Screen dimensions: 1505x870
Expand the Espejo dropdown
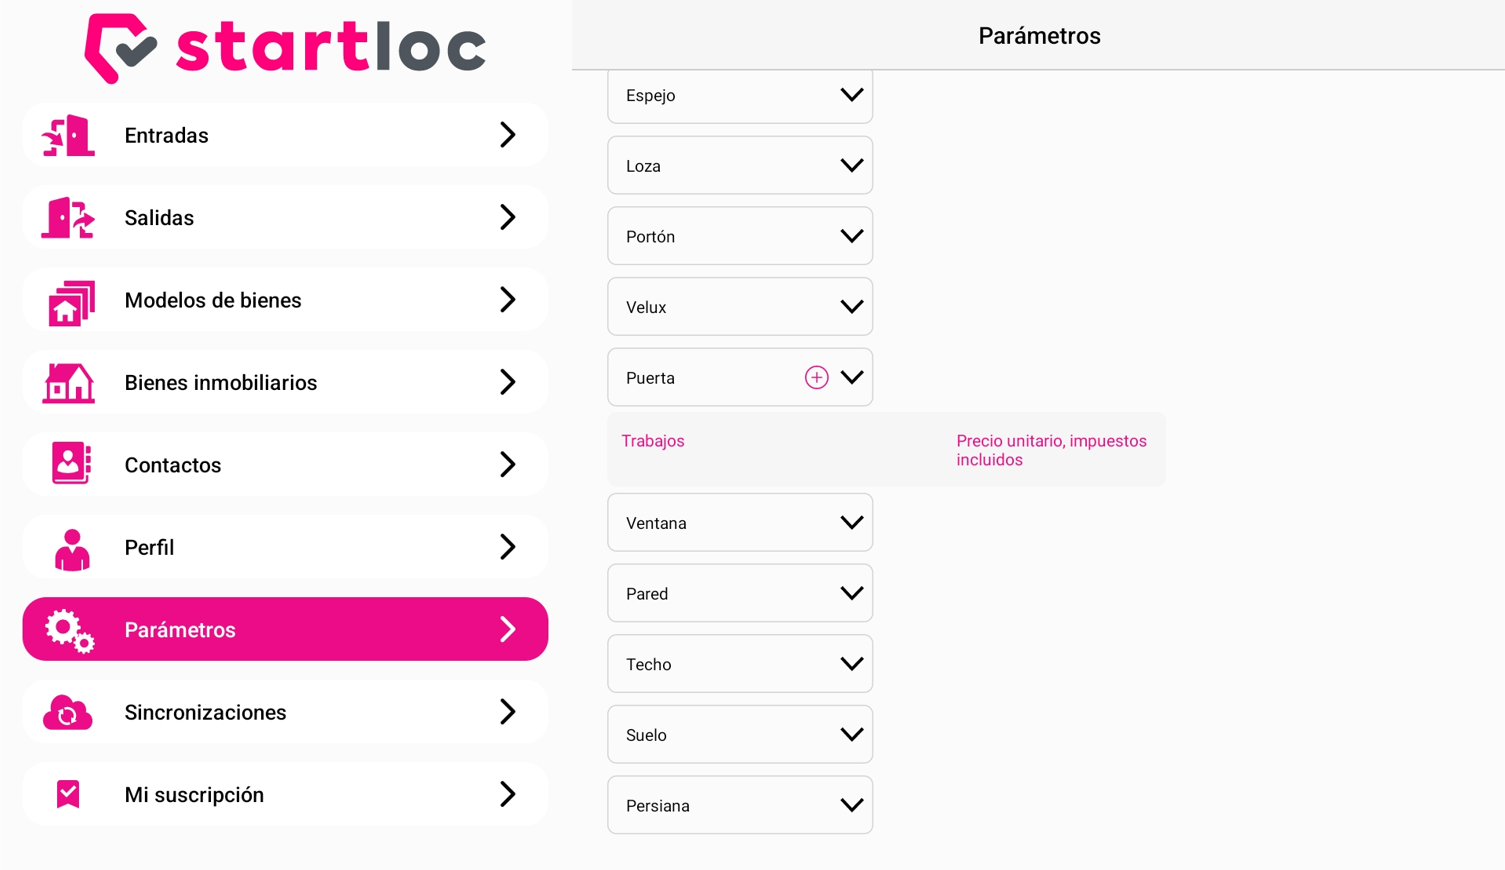pyautogui.click(x=740, y=96)
